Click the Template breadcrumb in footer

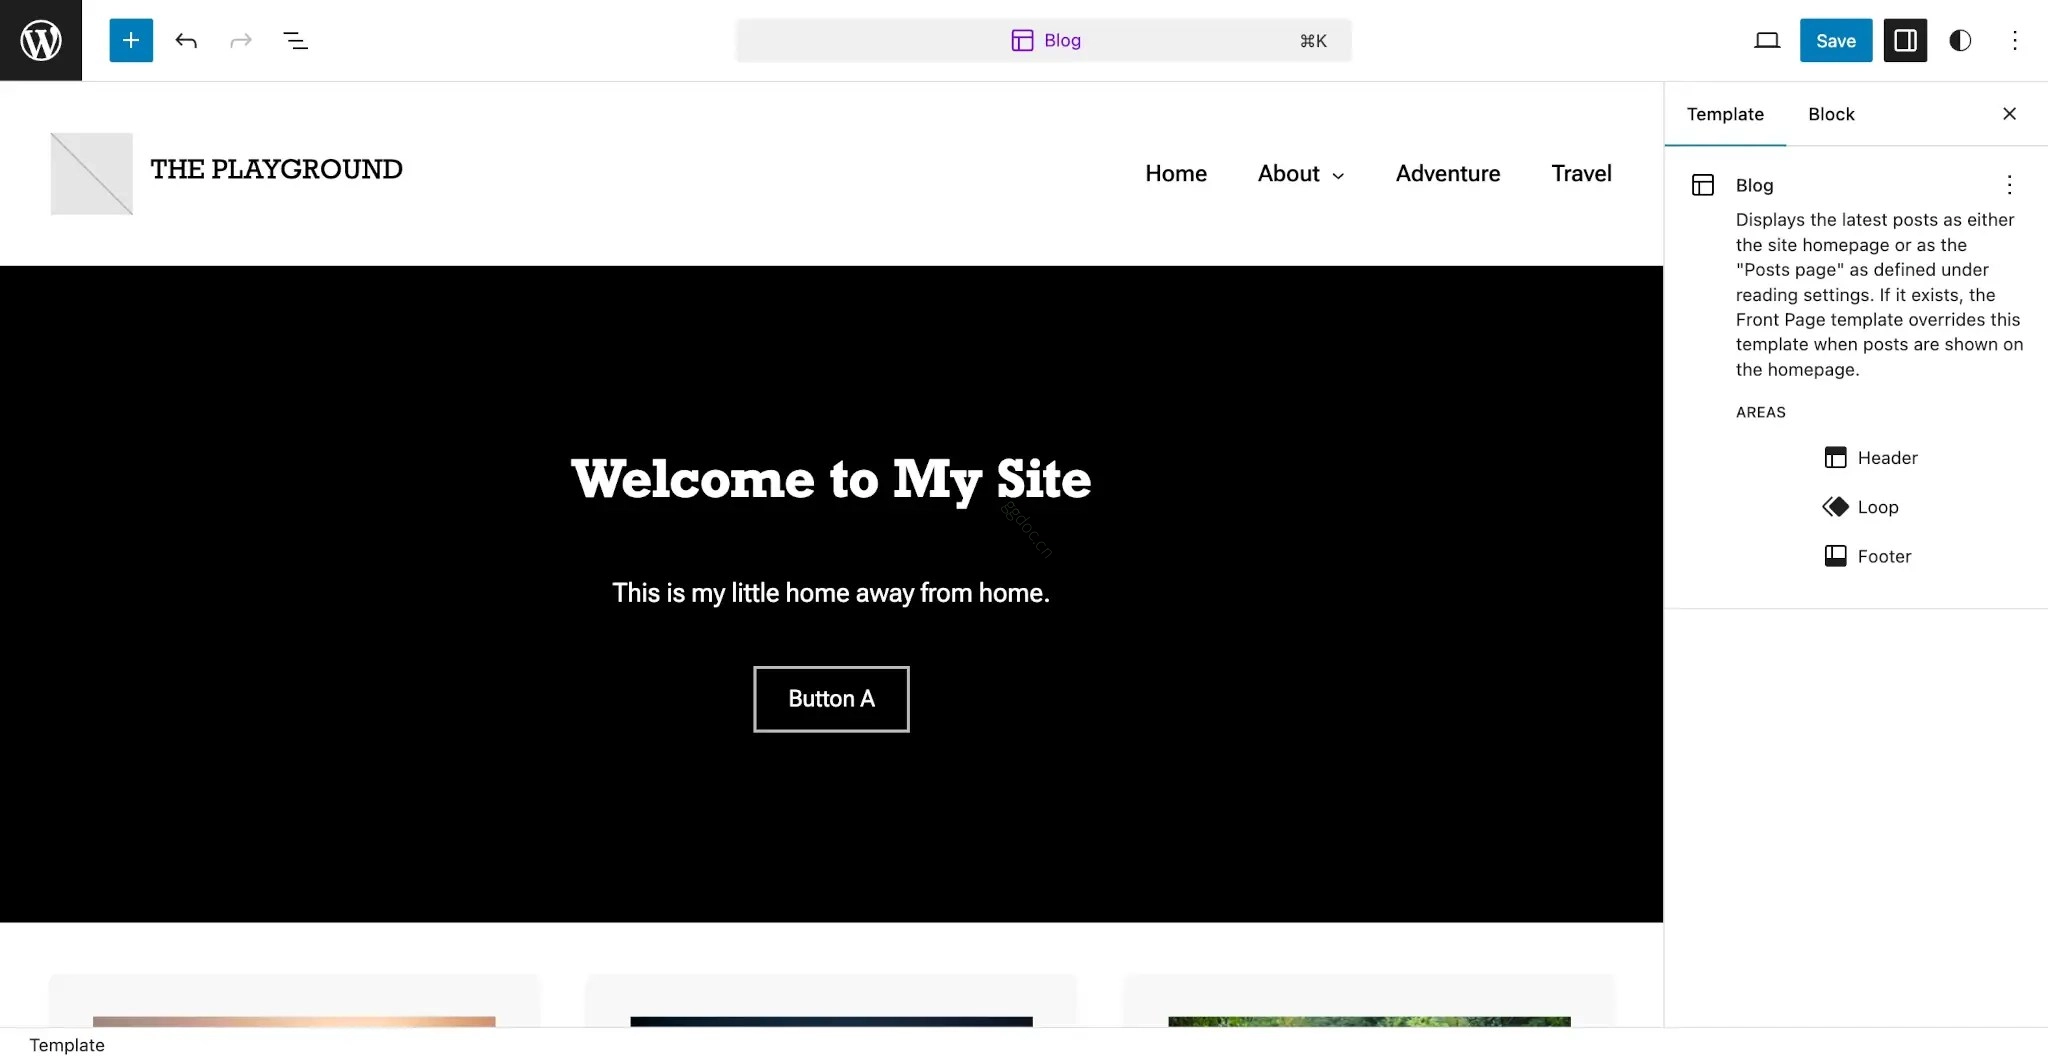click(x=67, y=1045)
